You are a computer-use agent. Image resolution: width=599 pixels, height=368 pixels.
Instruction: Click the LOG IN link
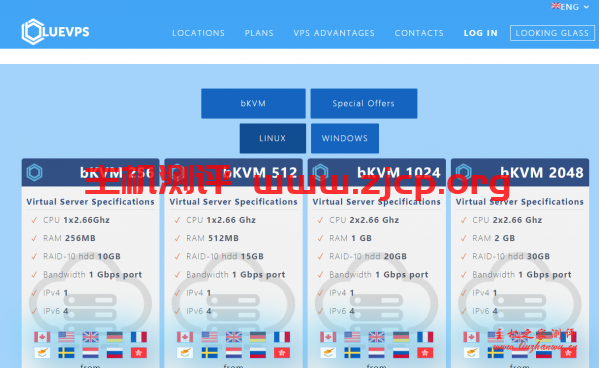[481, 33]
